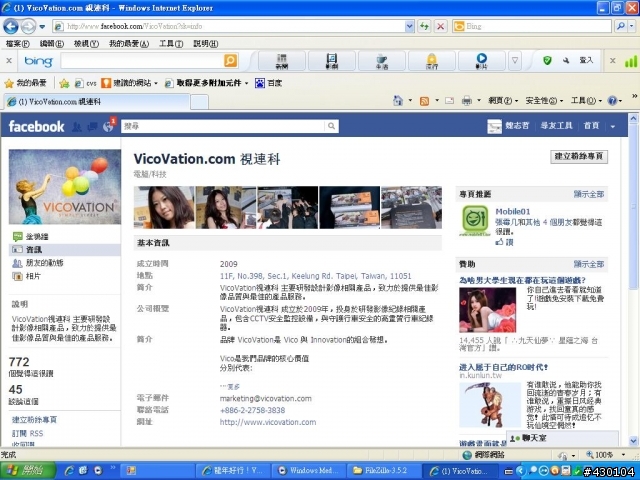The height and width of the screenshot is (480, 640).
Task: Click the Facebook 搜尋 search field
Action: (223, 126)
